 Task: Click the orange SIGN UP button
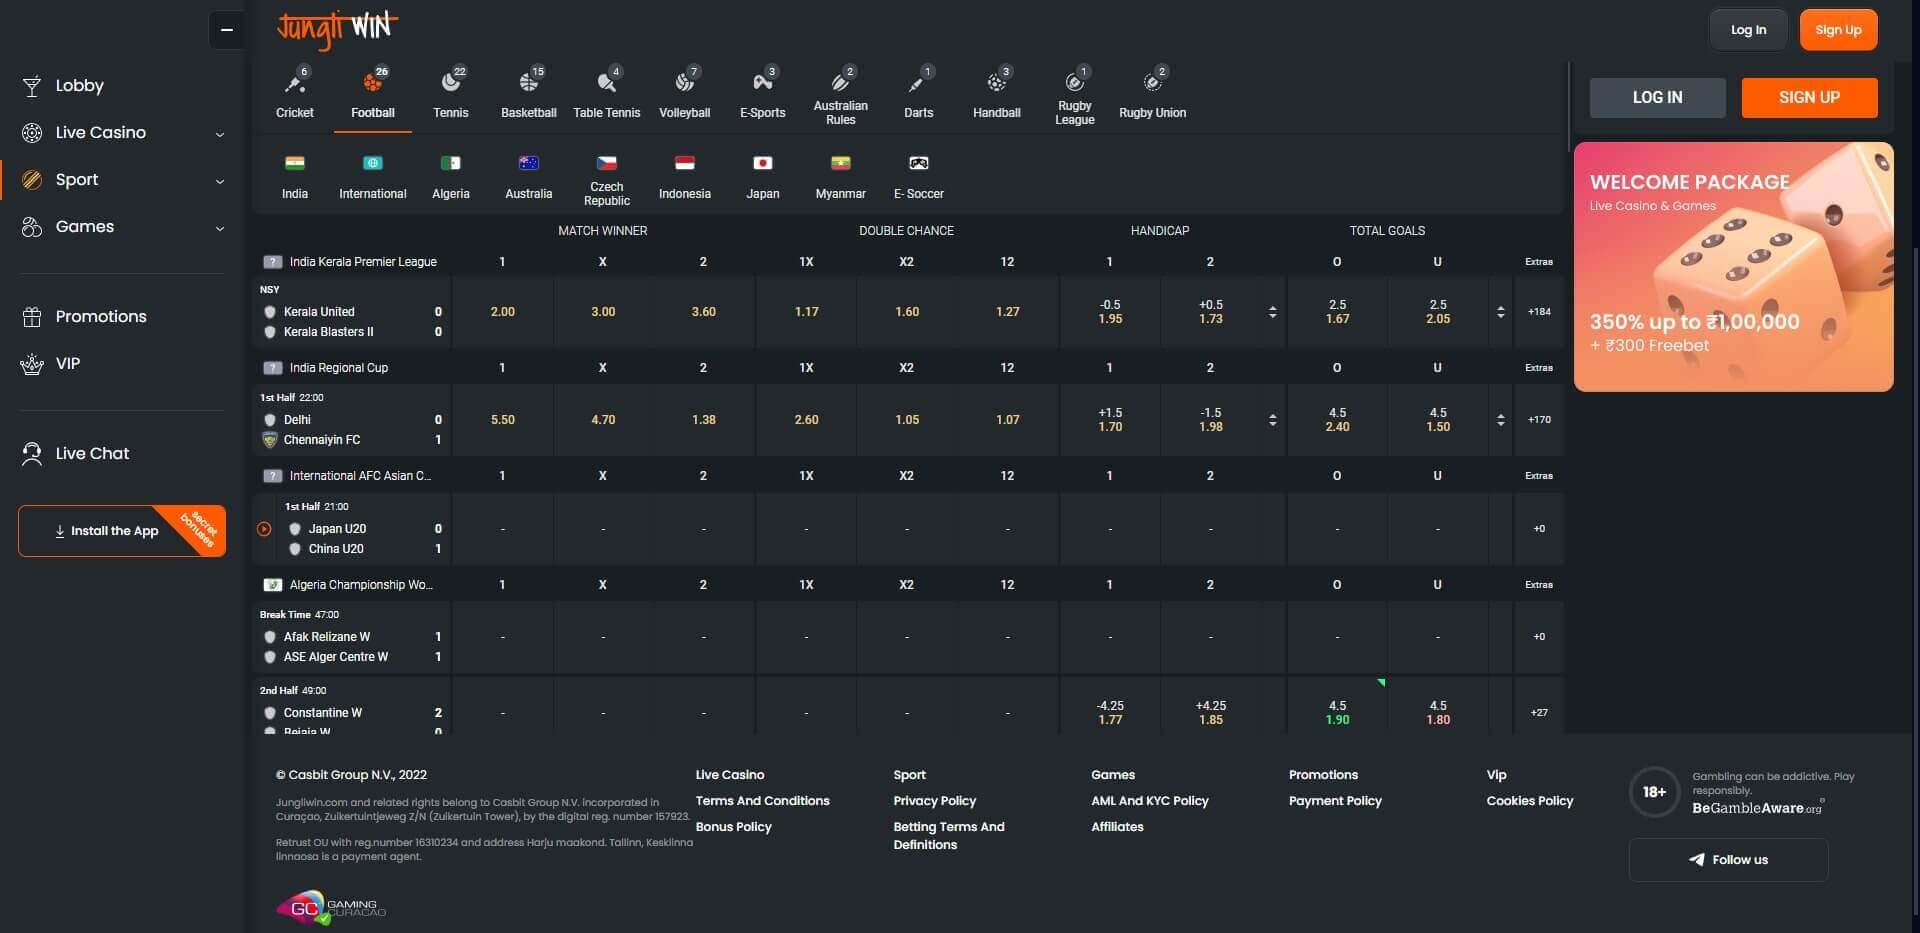1809,98
